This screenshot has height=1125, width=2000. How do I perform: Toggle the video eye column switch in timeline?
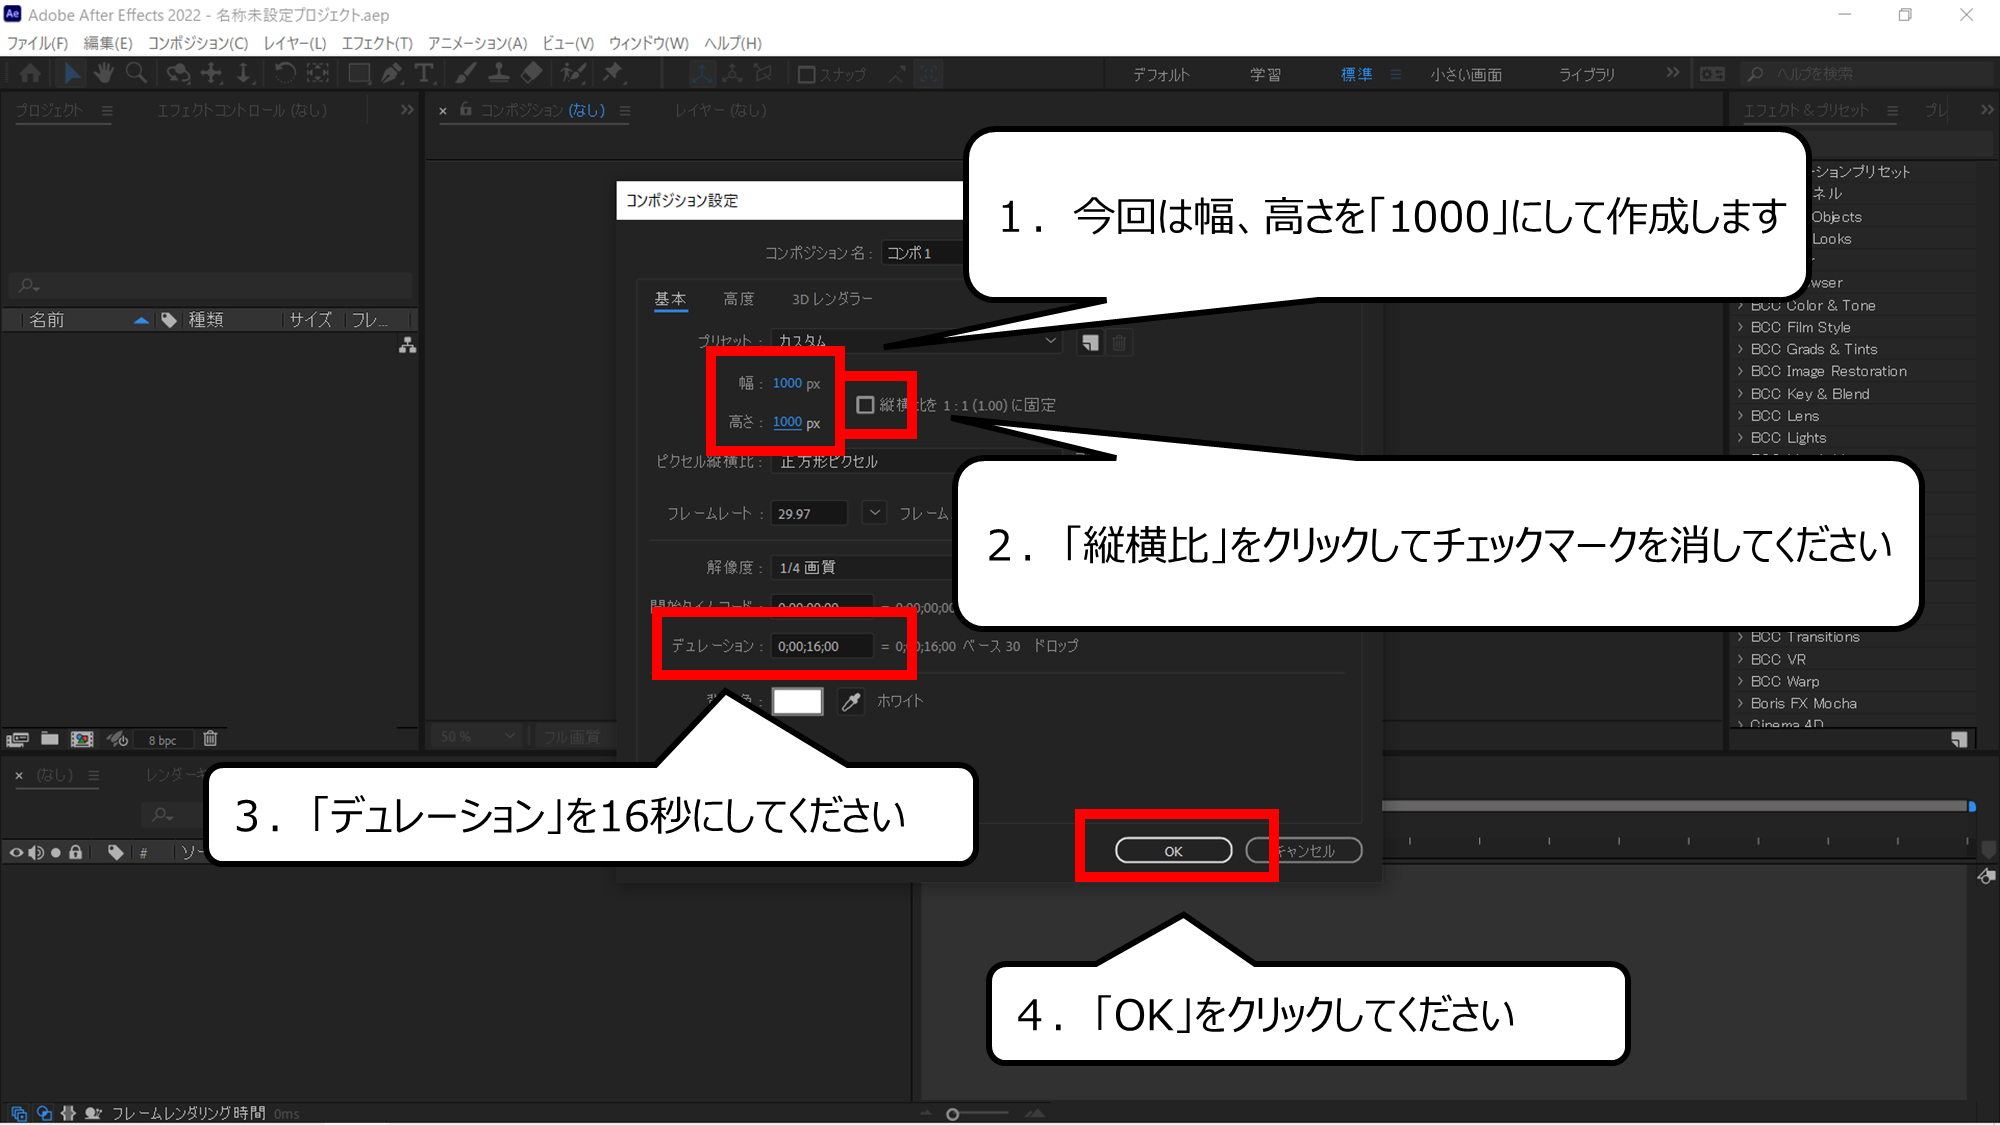(x=16, y=852)
